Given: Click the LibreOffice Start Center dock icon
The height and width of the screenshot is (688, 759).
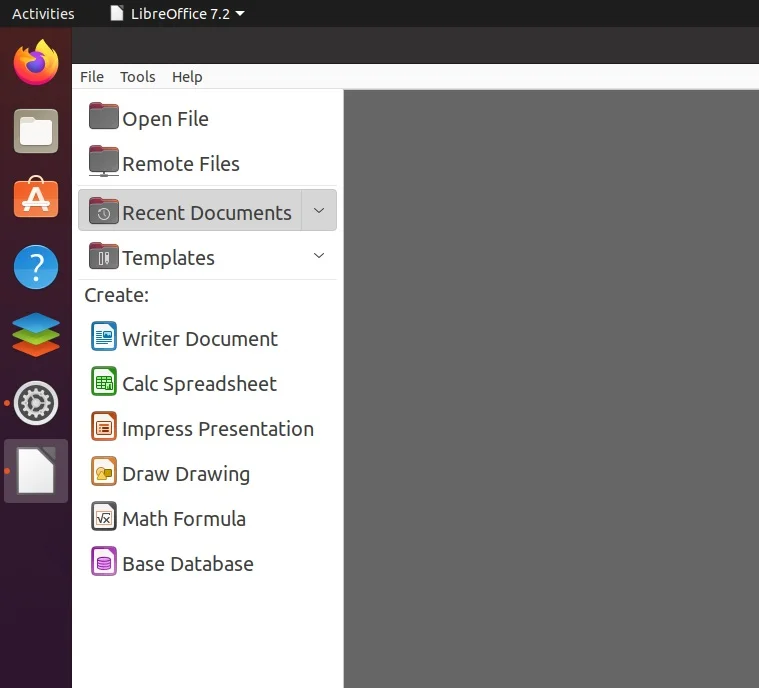Looking at the screenshot, I should (x=36, y=471).
